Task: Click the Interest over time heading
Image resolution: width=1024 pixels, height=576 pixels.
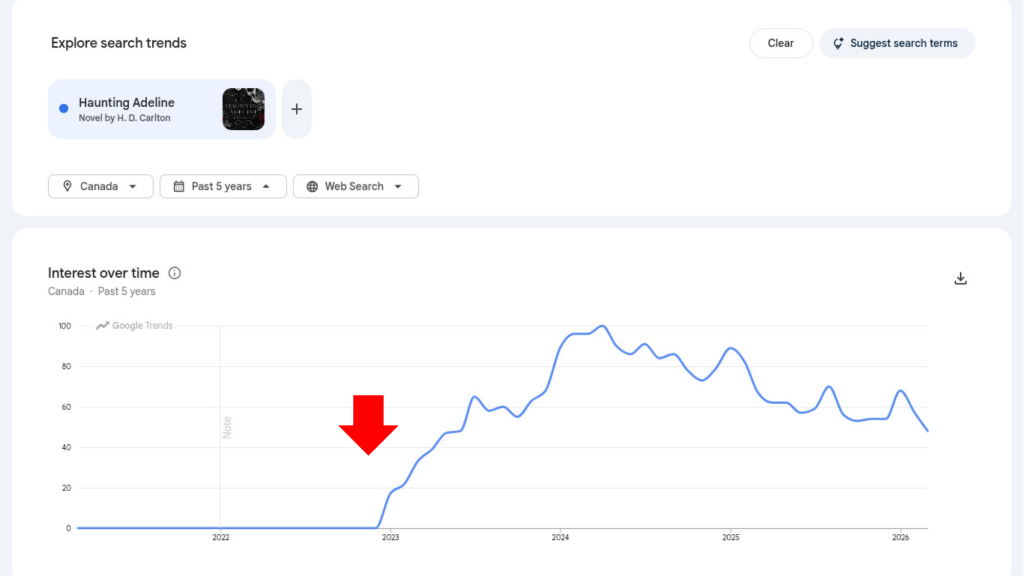Action: tap(103, 273)
